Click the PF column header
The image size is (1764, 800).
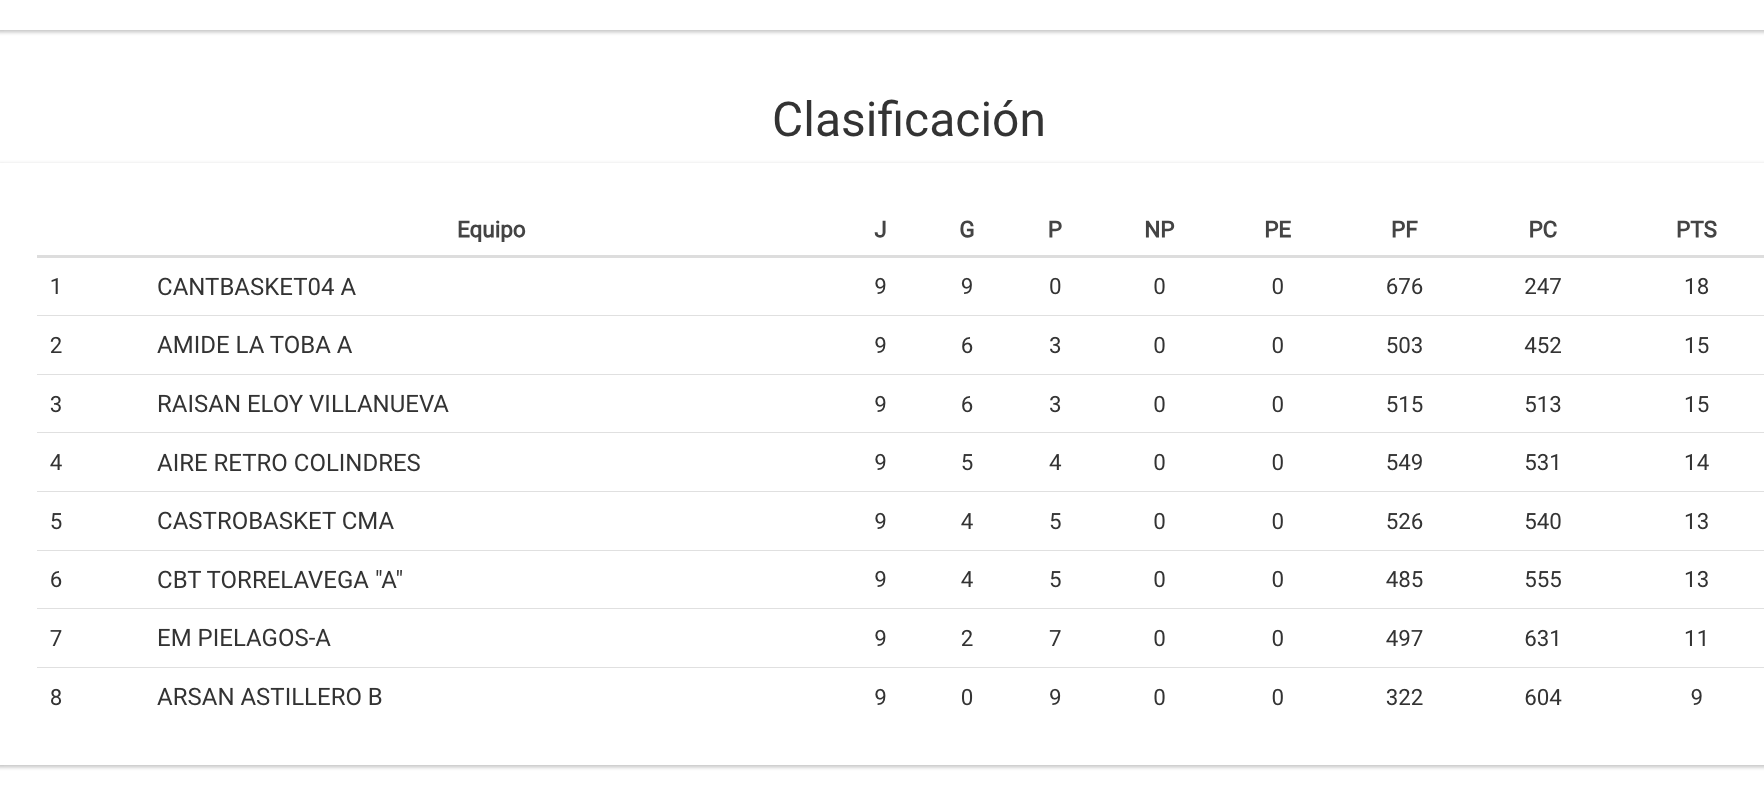coord(1404,230)
